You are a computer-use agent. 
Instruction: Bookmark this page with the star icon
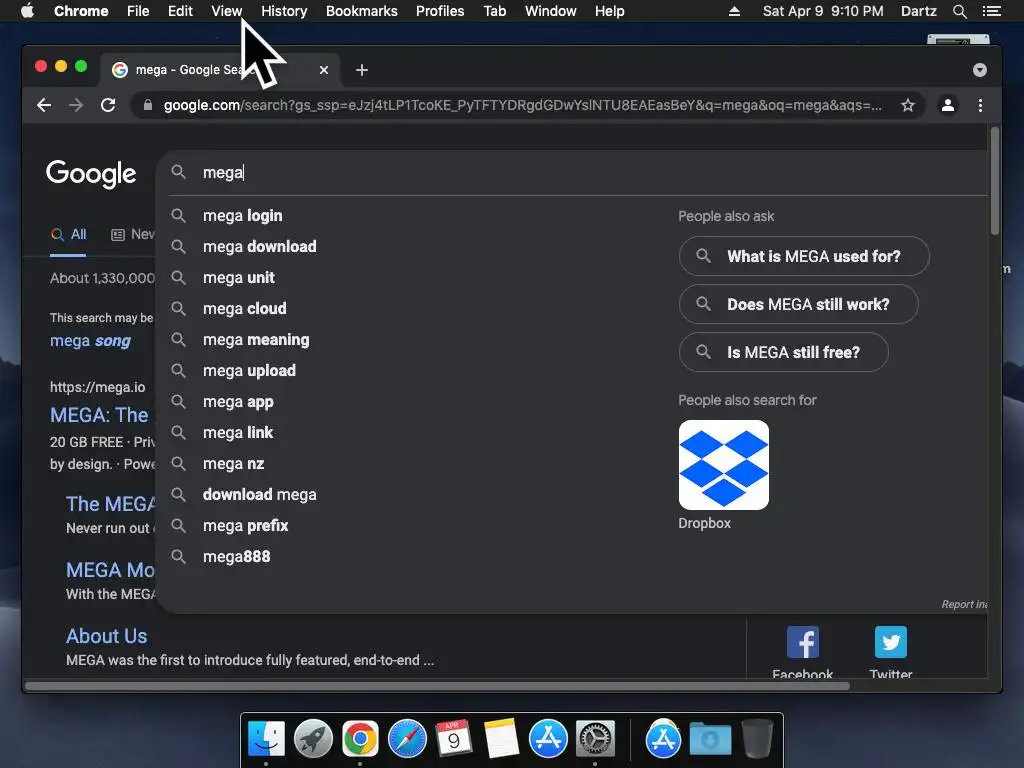(x=908, y=105)
